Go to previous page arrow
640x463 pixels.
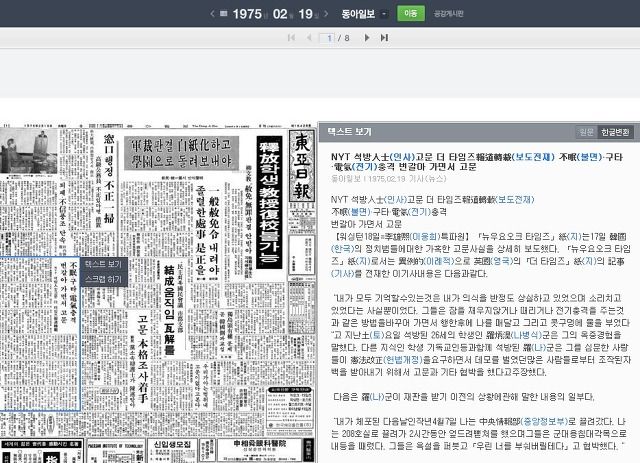tap(309, 38)
